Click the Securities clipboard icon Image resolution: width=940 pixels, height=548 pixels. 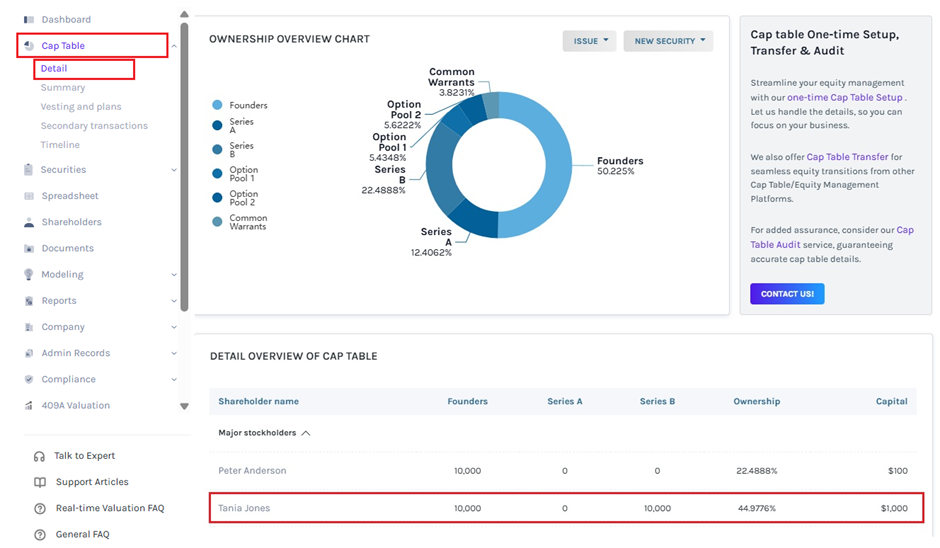[28, 170]
